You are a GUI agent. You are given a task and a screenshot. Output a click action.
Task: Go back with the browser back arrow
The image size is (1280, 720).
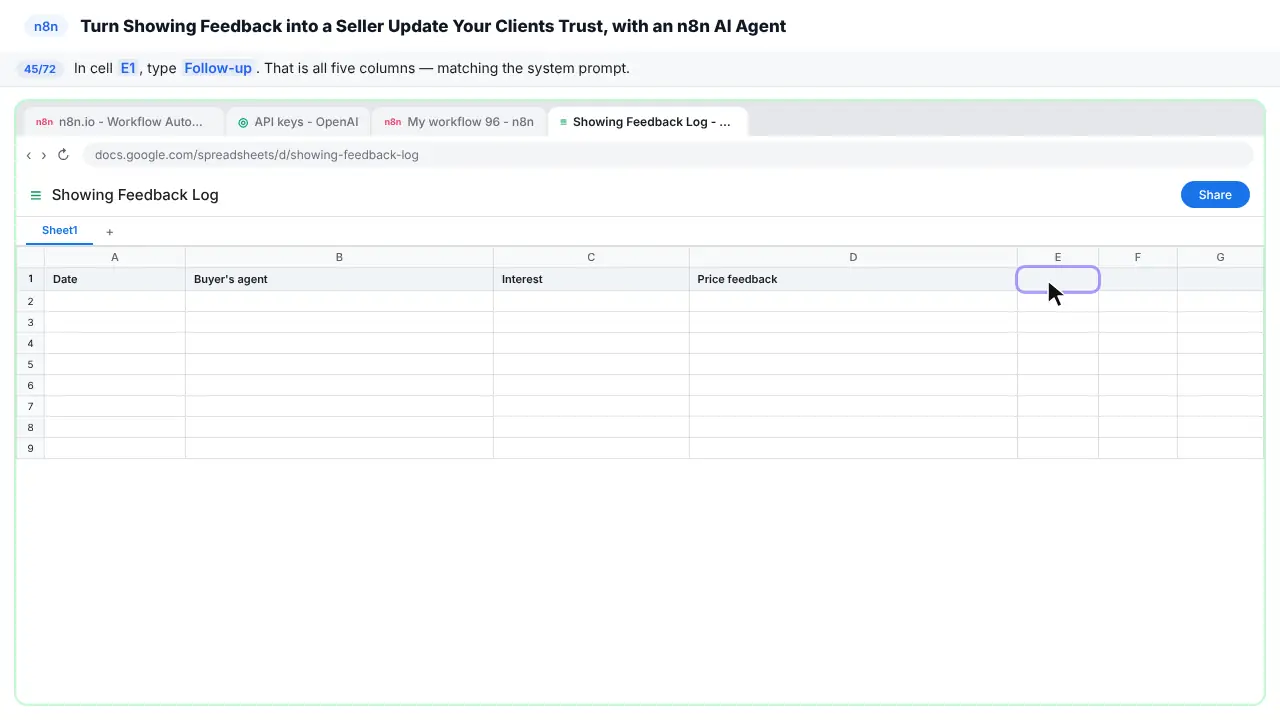tap(29, 155)
